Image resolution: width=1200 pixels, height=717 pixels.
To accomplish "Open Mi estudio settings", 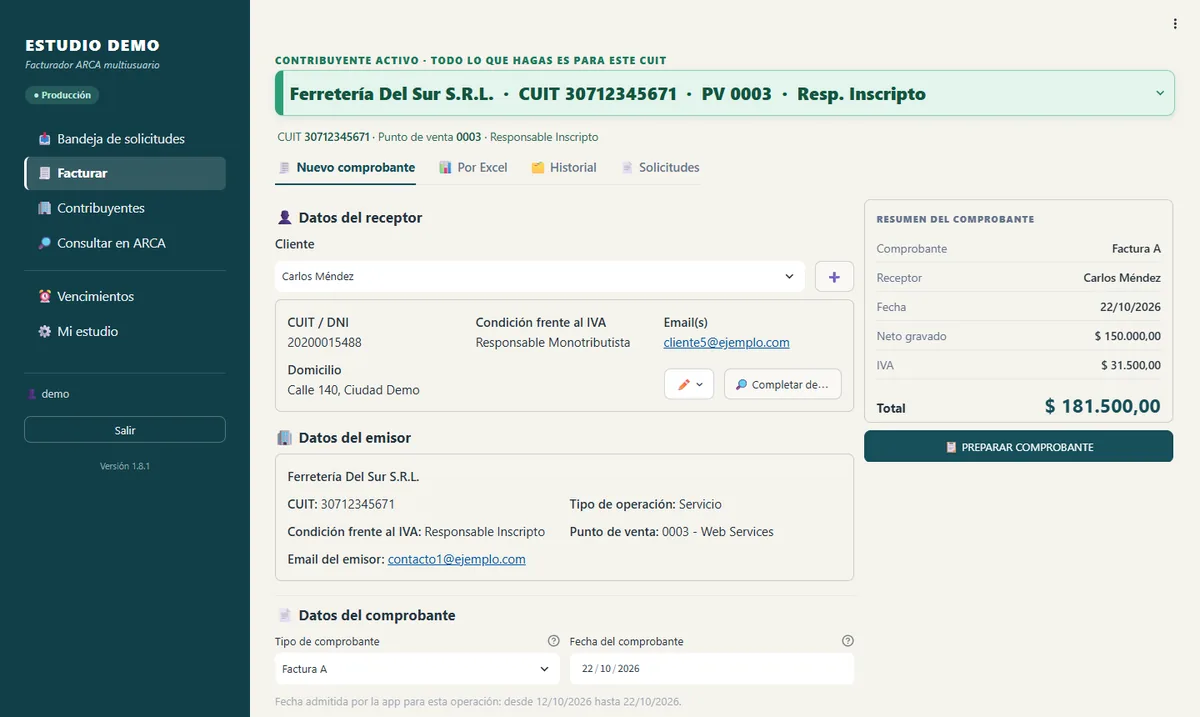I will (125, 331).
